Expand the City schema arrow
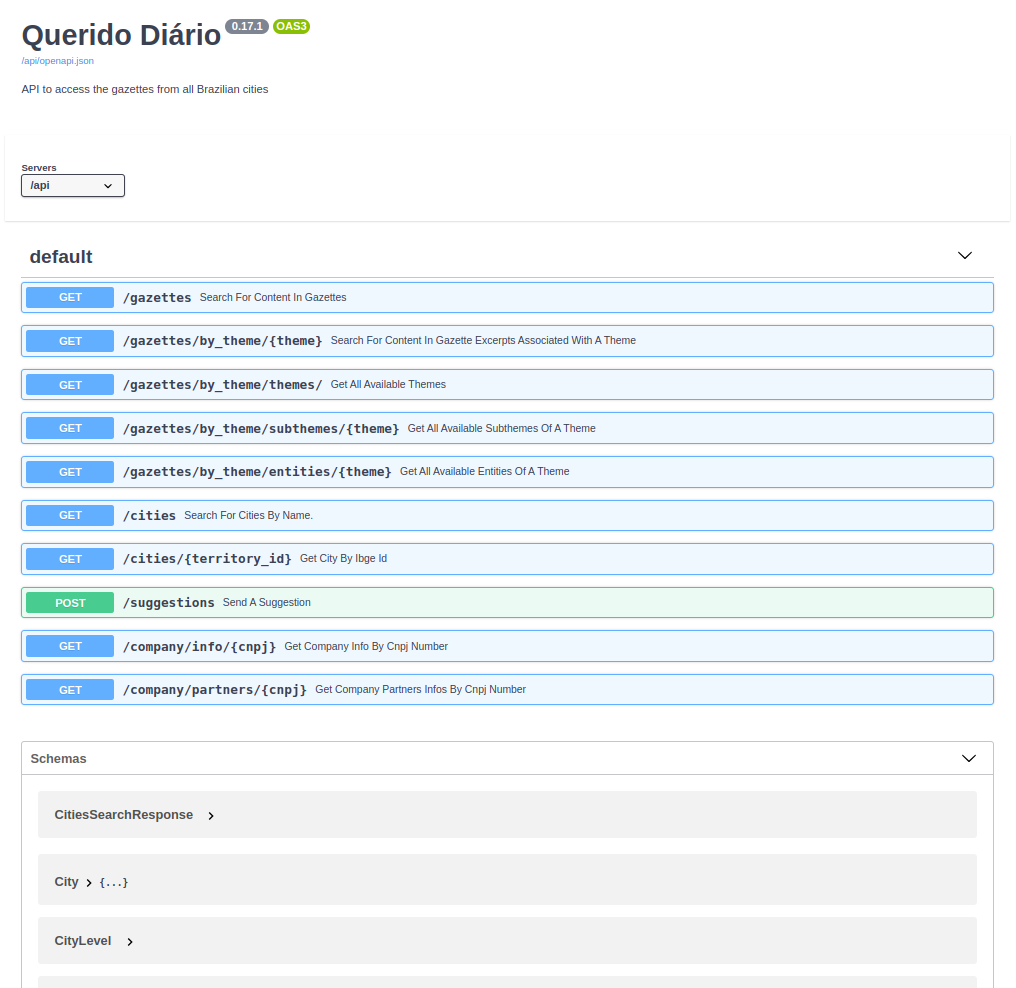Viewport: 1016px width, 988px height. coord(89,883)
